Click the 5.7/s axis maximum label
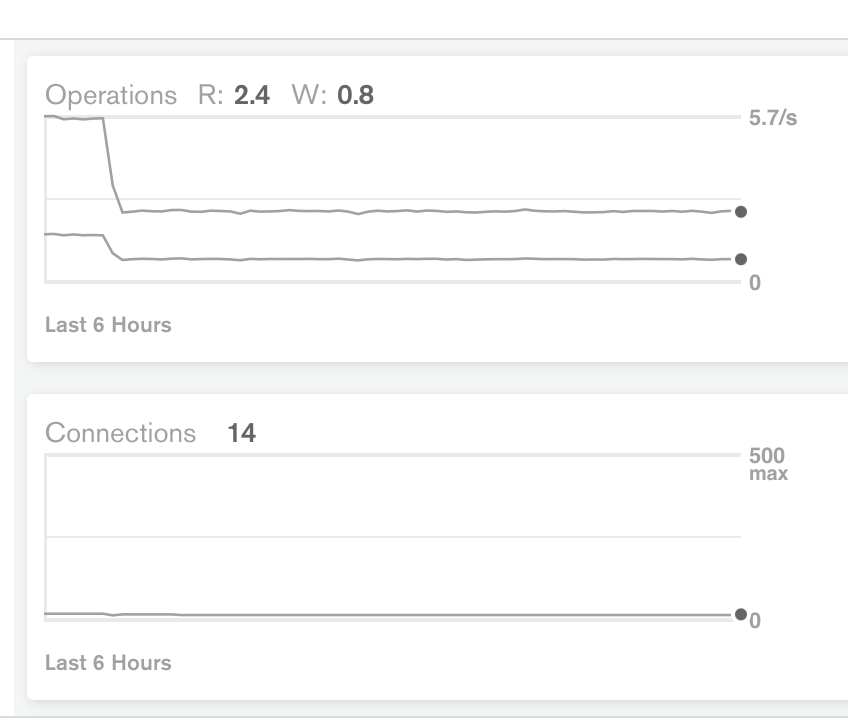 (x=773, y=118)
